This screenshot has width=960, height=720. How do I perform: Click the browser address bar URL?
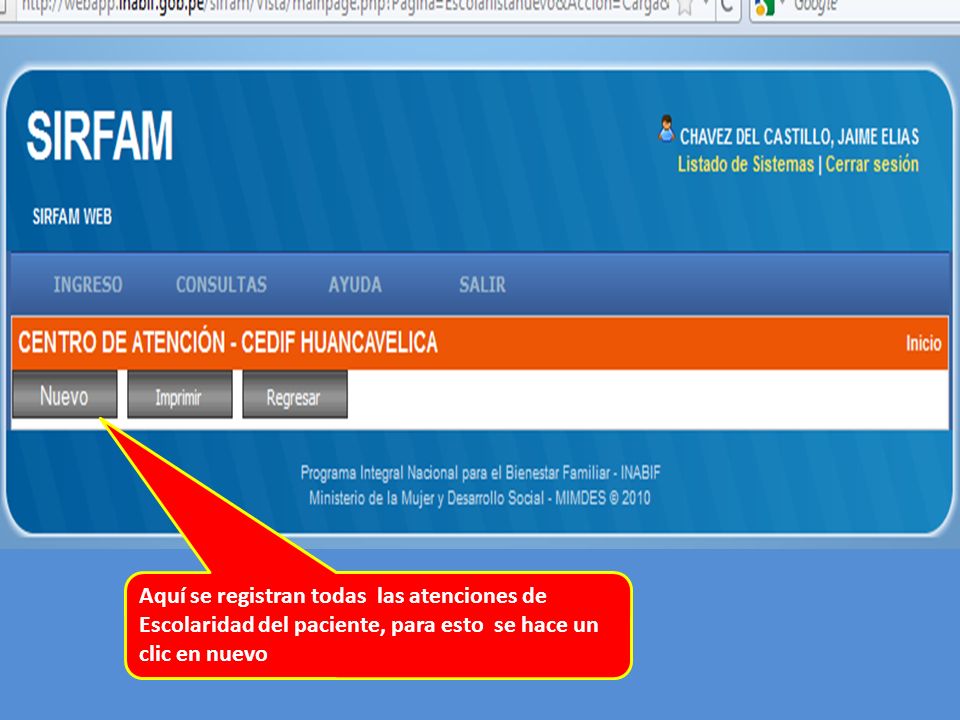pyautogui.click(x=343, y=7)
